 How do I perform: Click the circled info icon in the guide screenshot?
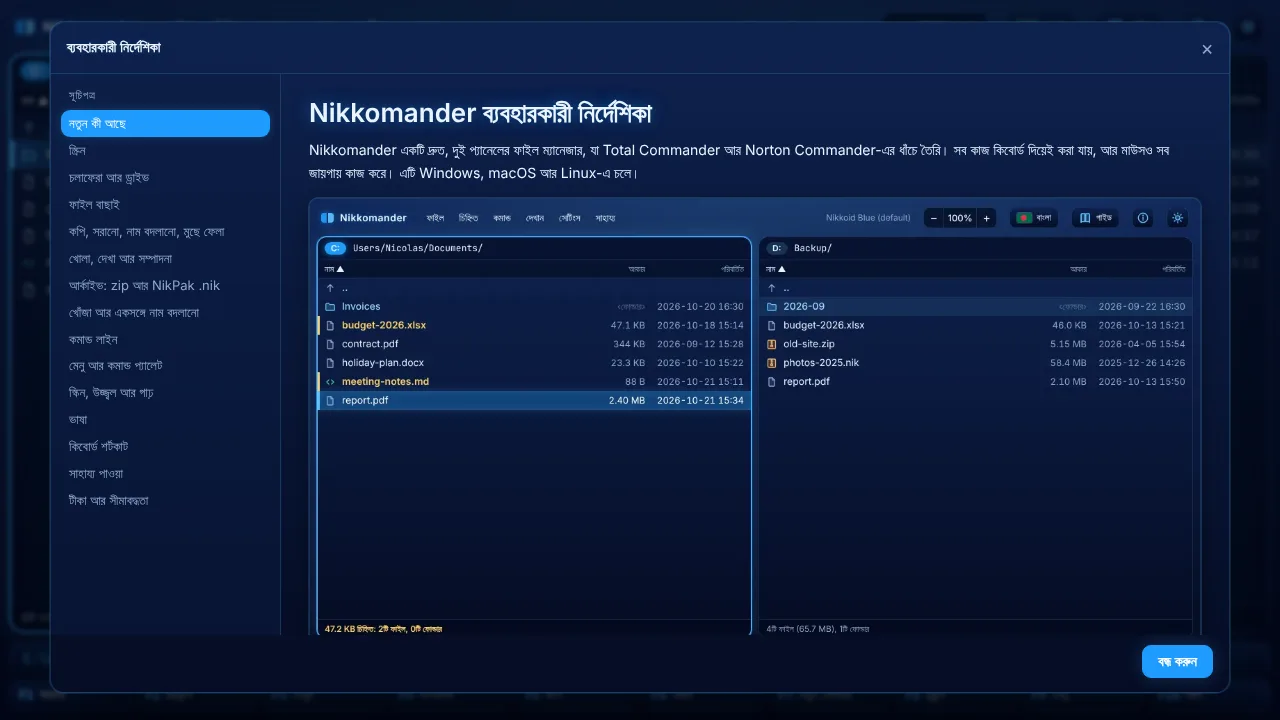point(1143,218)
